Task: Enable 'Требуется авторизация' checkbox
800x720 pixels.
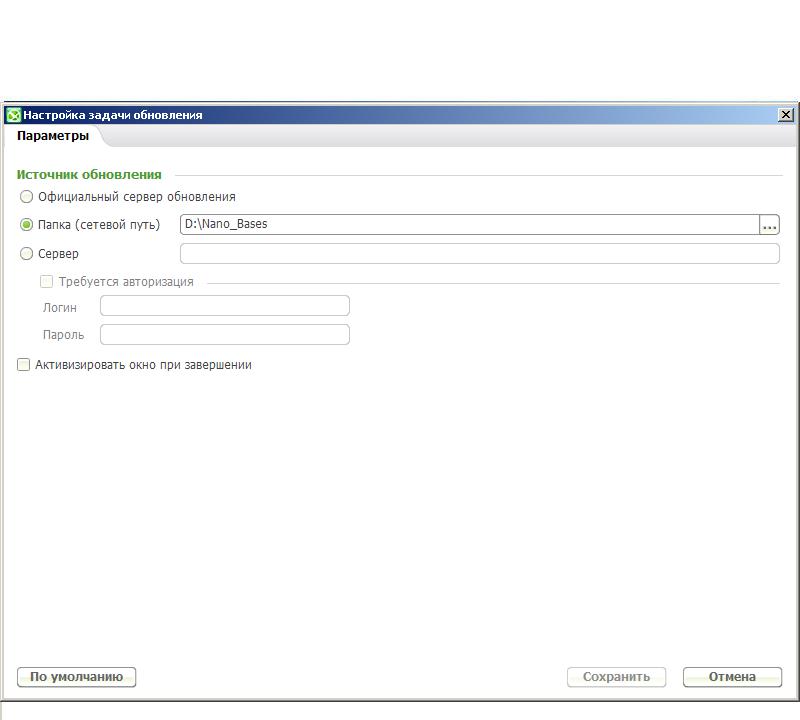Action: [x=47, y=282]
